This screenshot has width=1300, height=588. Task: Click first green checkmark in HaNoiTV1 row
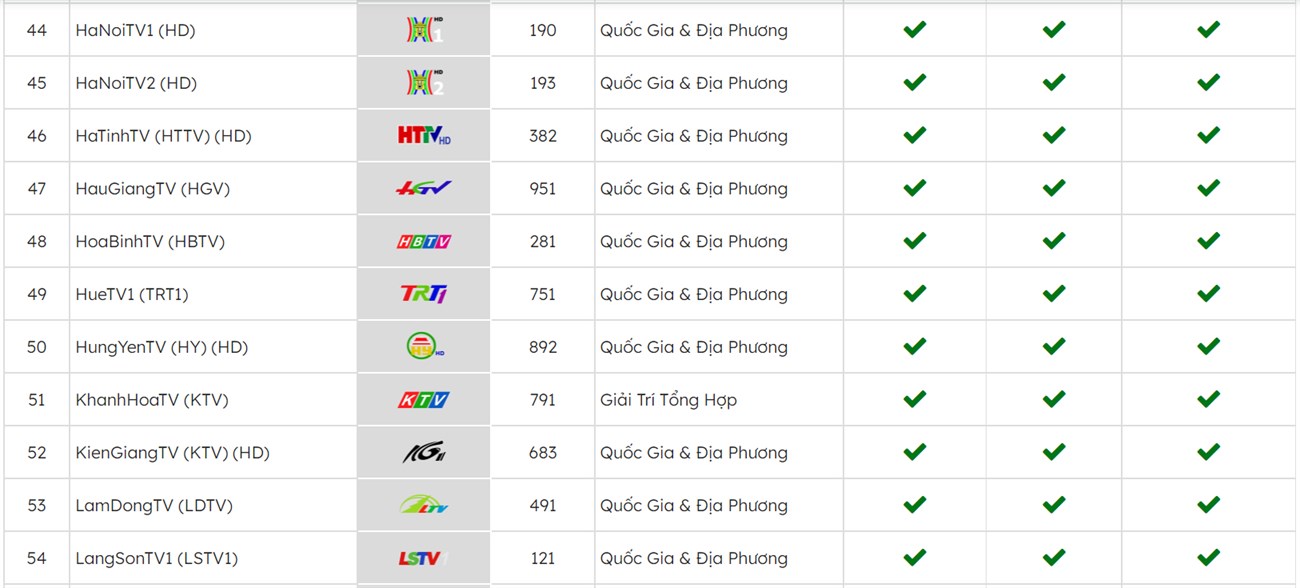click(914, 30)
